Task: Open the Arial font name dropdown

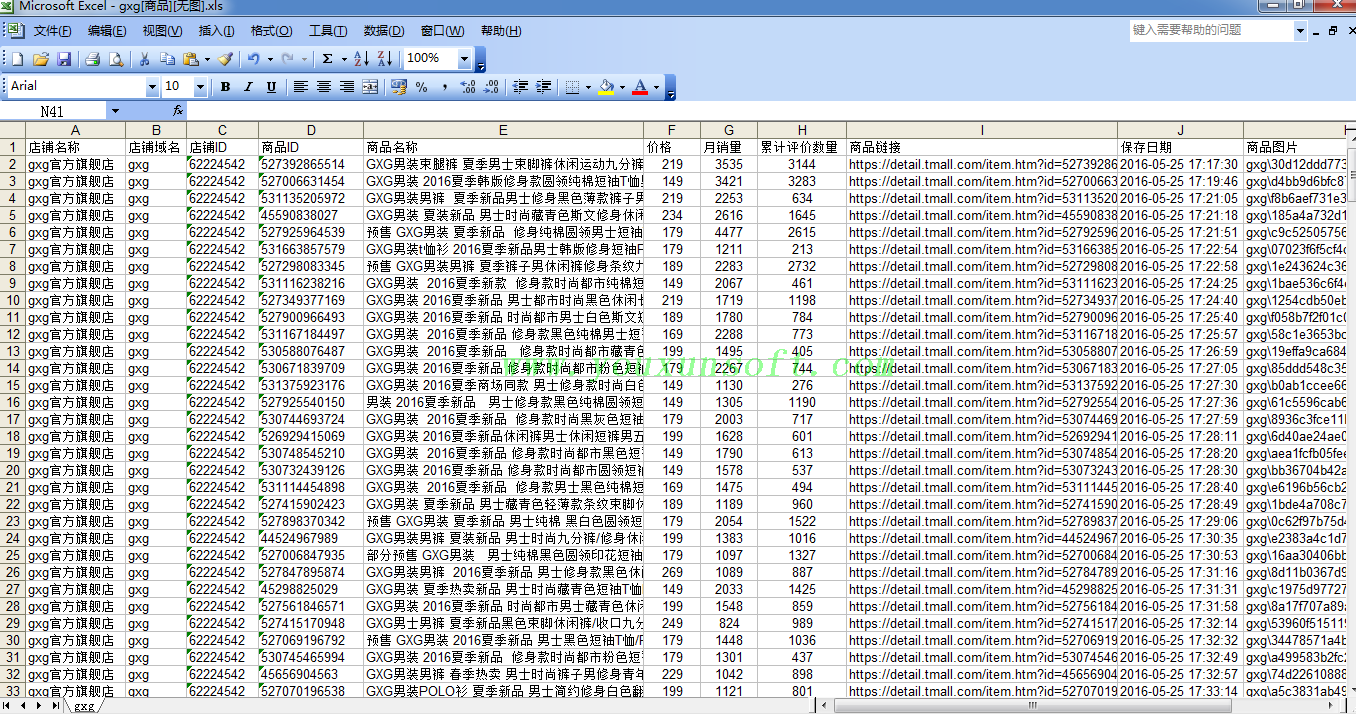Action: tap(152, 87)
